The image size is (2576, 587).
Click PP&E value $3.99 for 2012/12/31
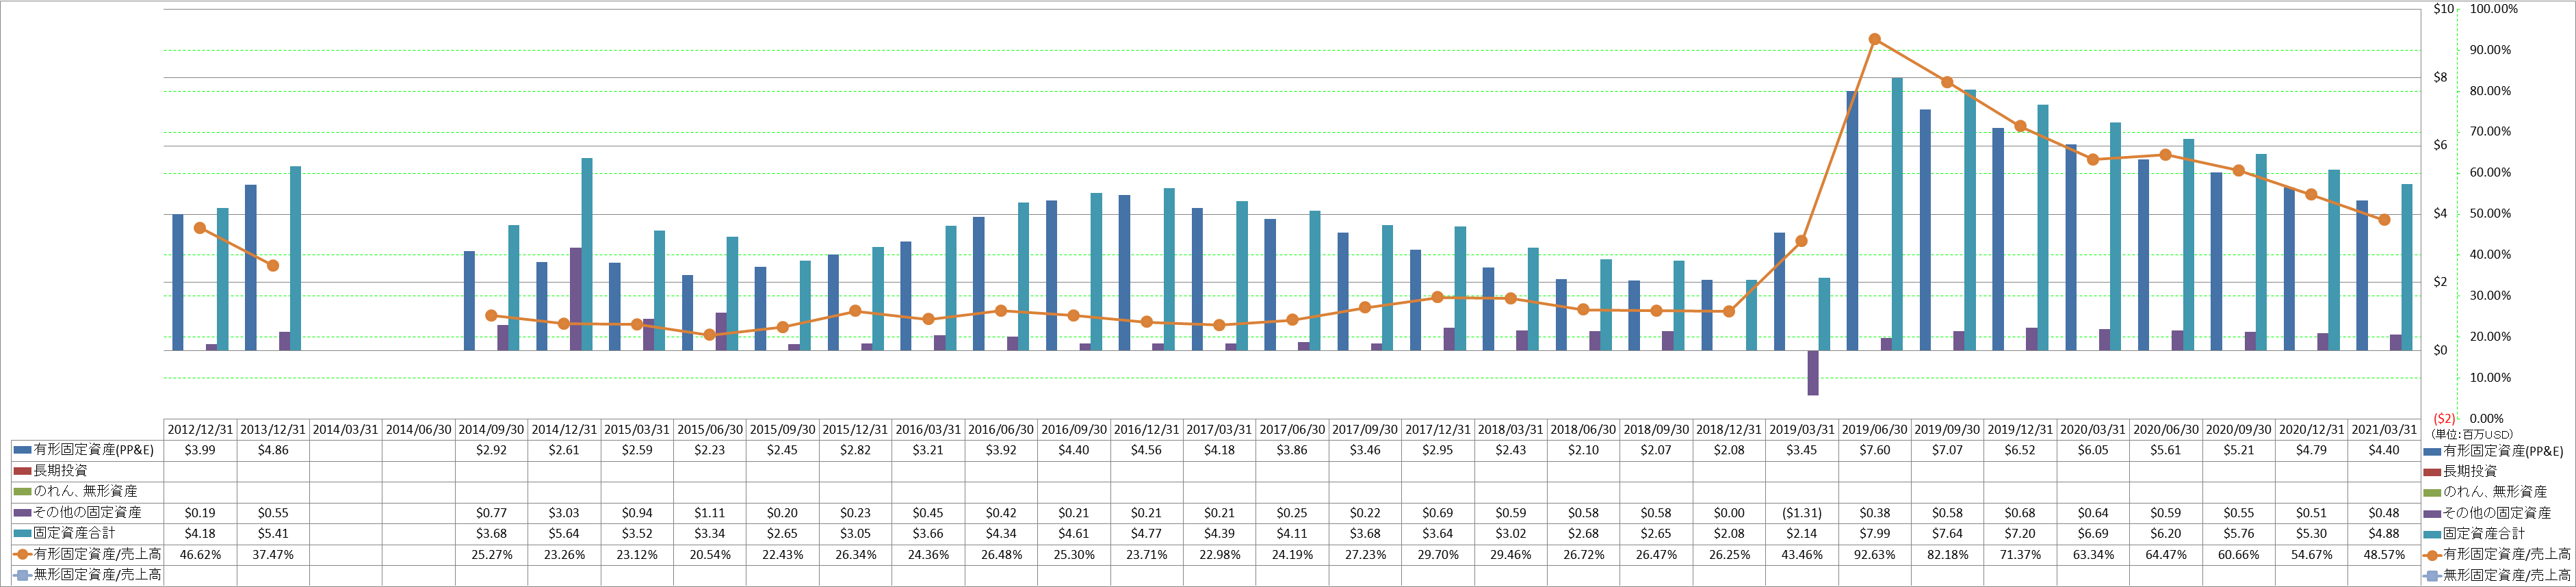point(200,450)
